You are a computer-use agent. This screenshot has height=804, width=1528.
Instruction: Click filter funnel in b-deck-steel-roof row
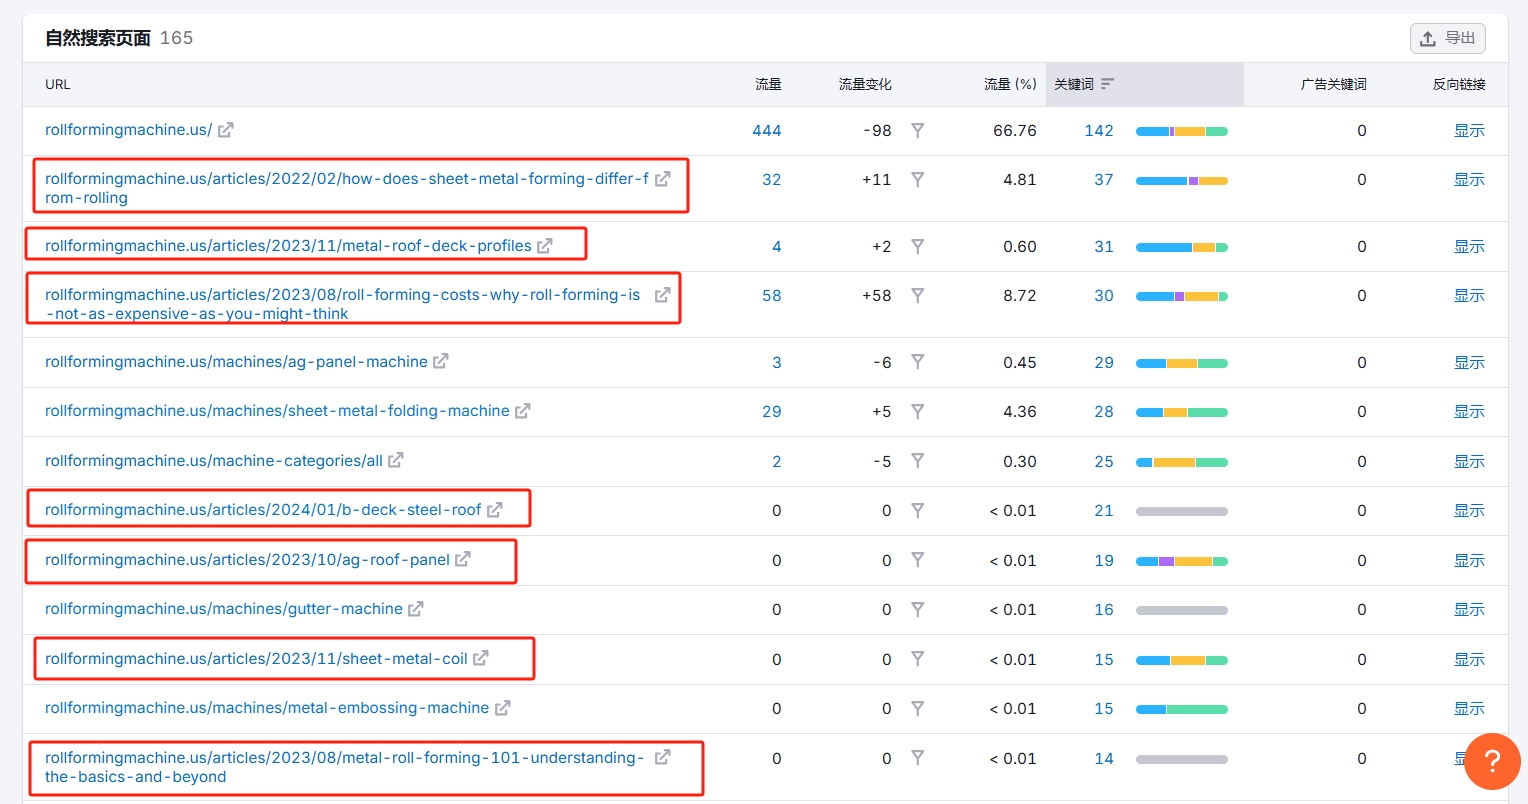tap(918, 510)
